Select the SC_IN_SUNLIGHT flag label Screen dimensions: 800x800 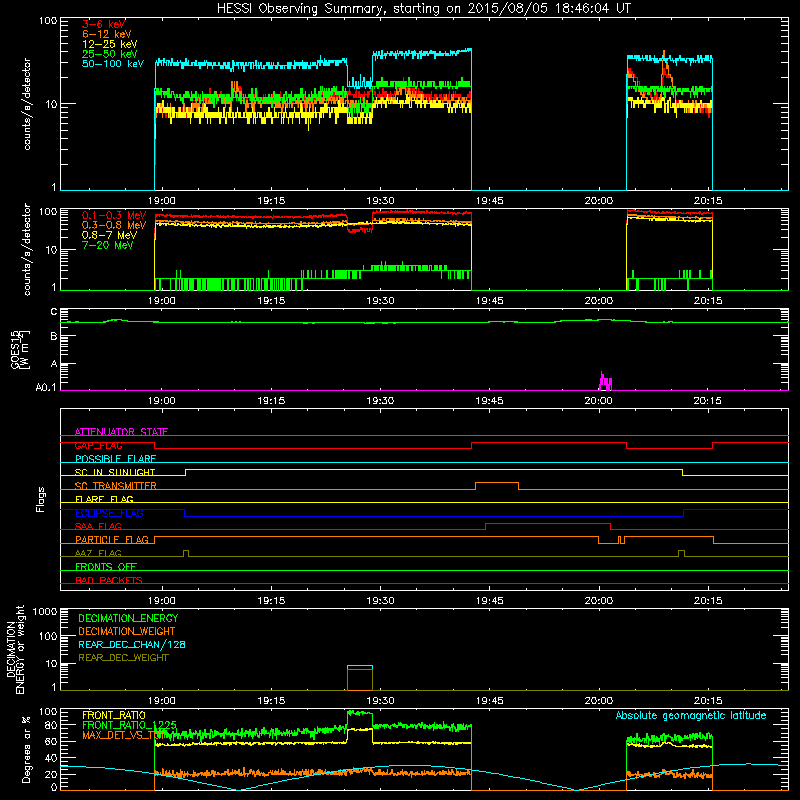click(115, 472)
